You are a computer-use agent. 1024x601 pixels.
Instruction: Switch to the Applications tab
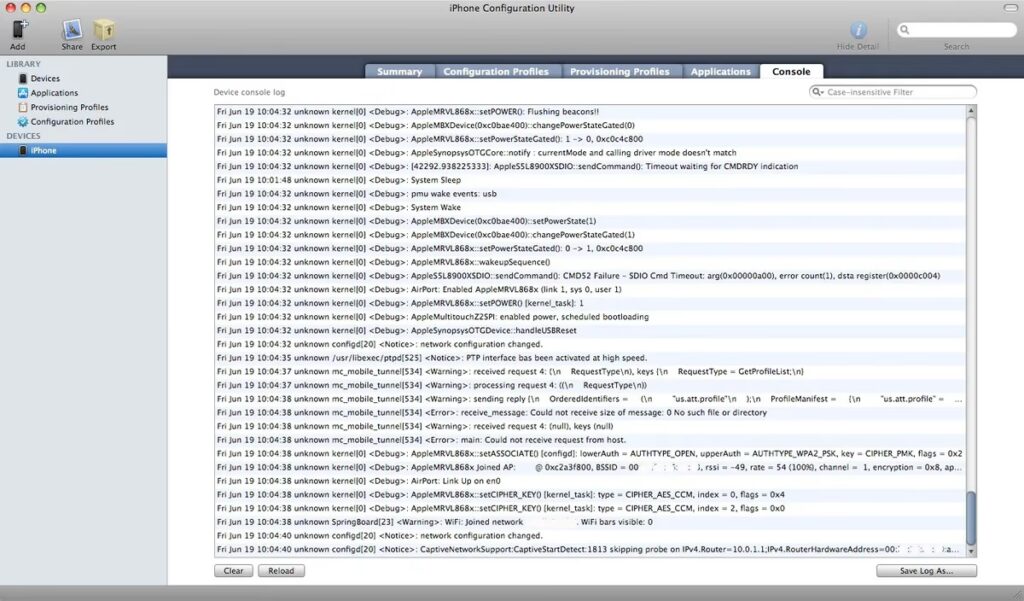(x=720, y=71)
